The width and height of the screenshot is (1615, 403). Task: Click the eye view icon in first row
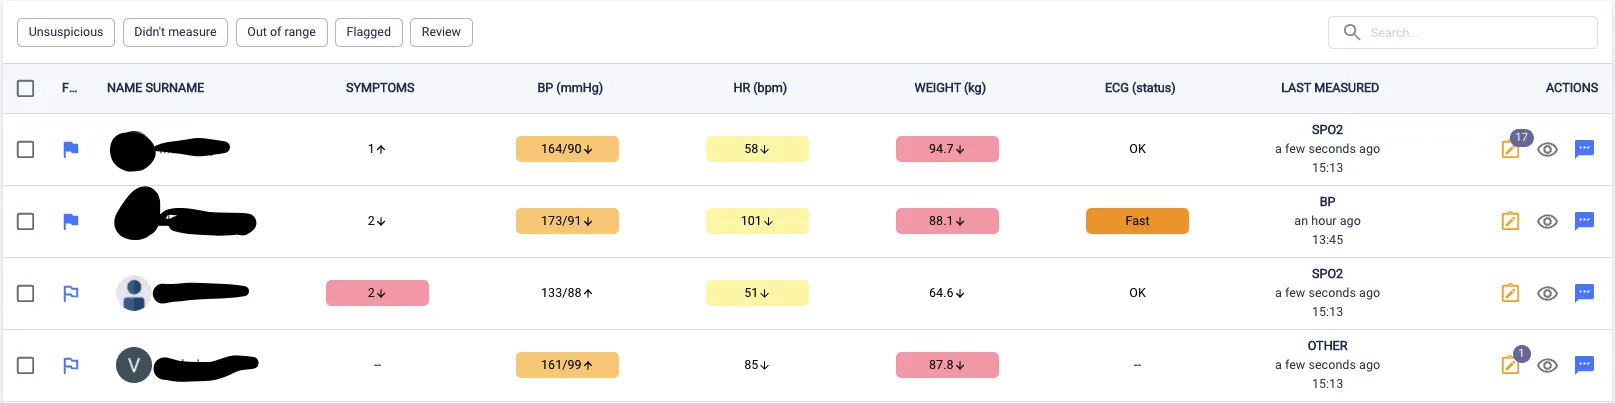(1547, 149)
